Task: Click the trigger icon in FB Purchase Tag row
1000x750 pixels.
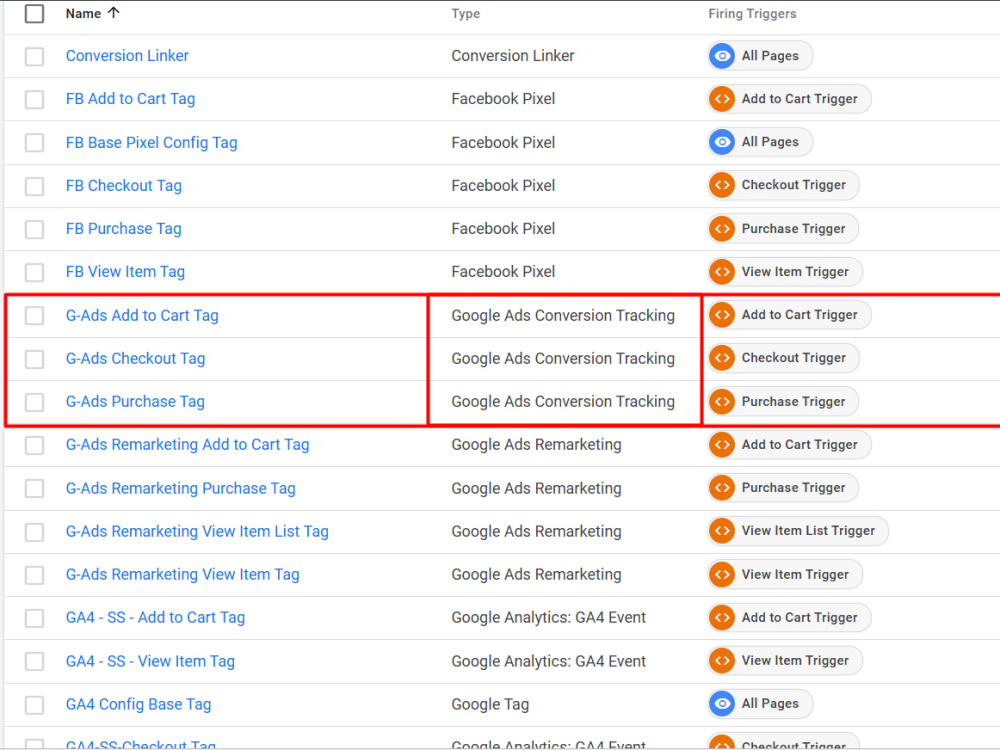Action: click(722, 228)
